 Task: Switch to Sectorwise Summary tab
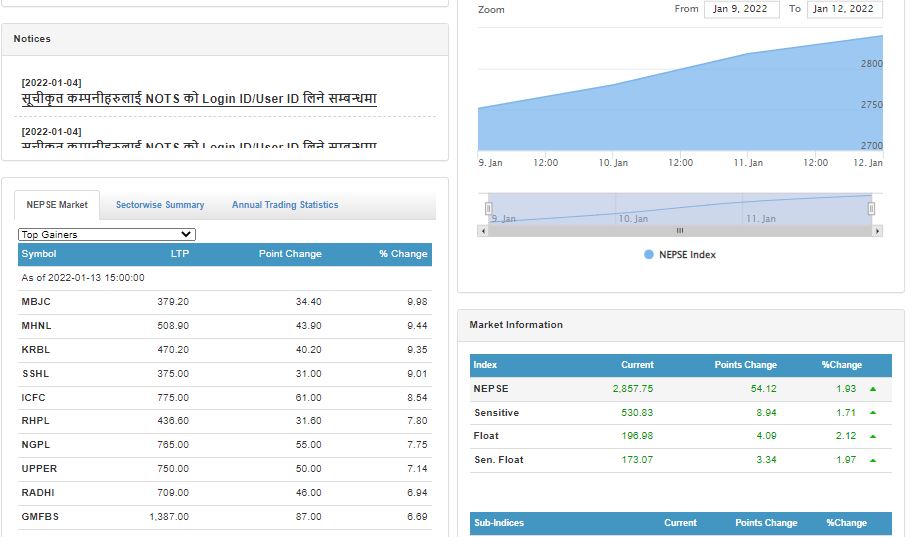tap(160, 205)
